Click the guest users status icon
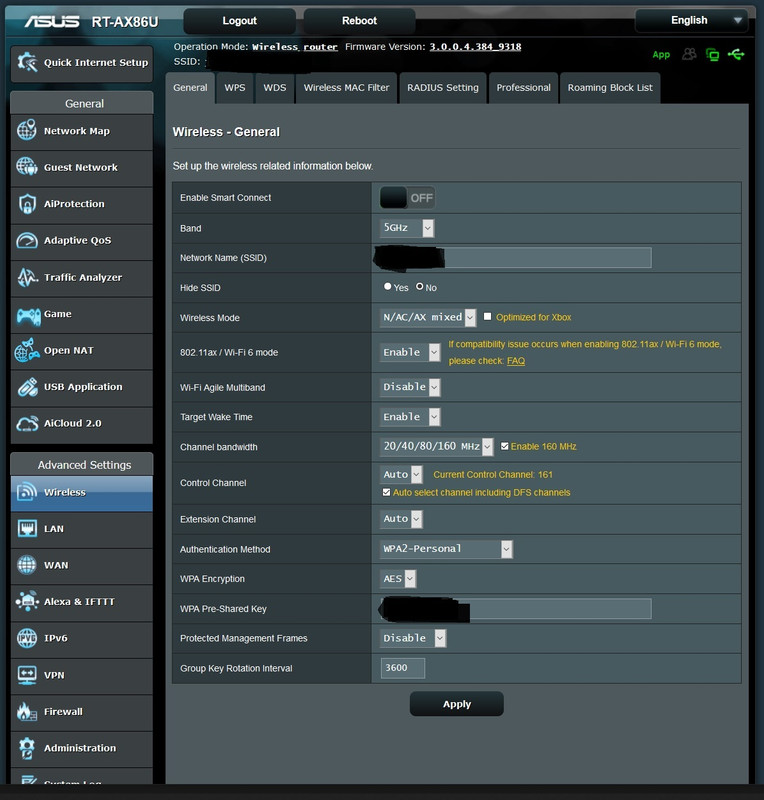This screenshot has width=764, height=800. click(x=689, y=54)
